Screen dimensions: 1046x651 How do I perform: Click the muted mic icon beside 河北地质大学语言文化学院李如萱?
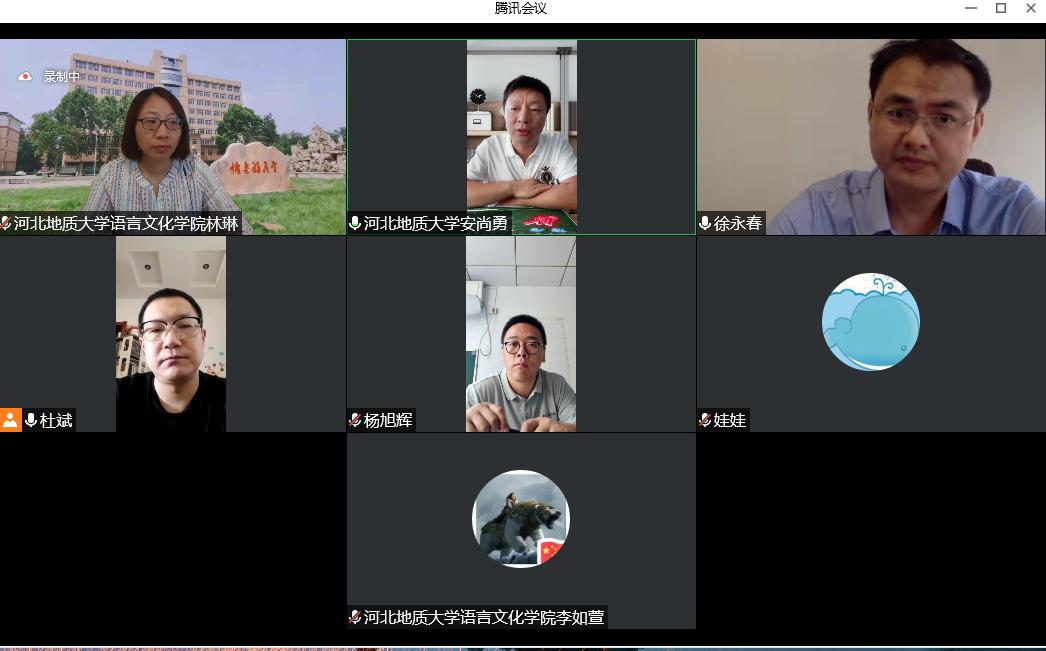click(x=355, y=617)
